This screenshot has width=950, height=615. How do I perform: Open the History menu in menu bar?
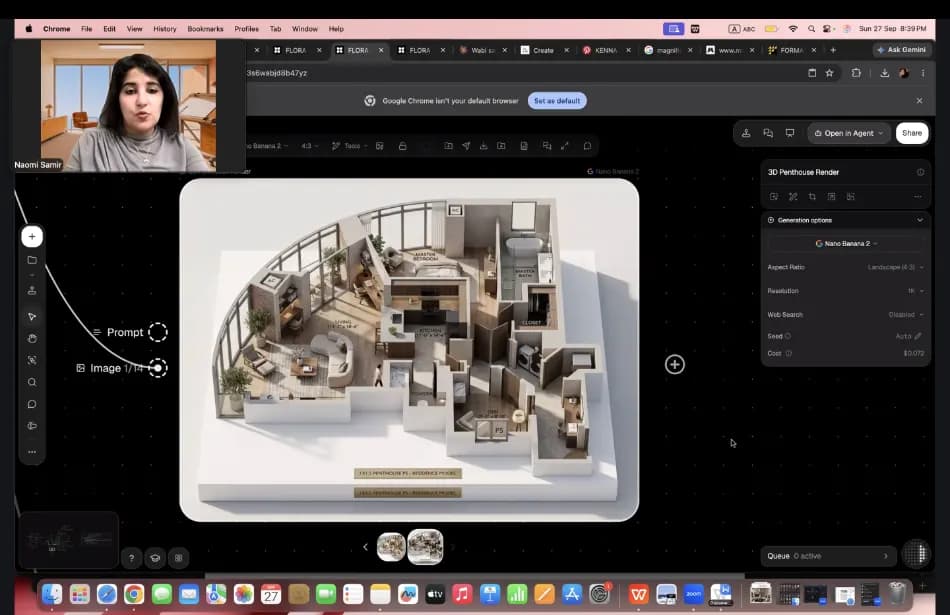pos(165,28)
